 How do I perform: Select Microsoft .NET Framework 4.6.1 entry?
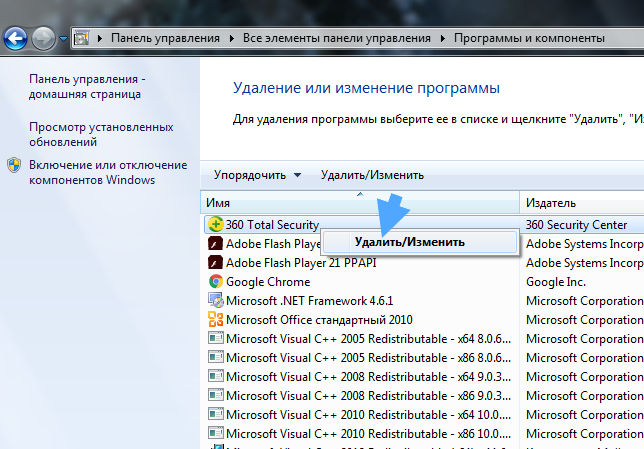310,301
